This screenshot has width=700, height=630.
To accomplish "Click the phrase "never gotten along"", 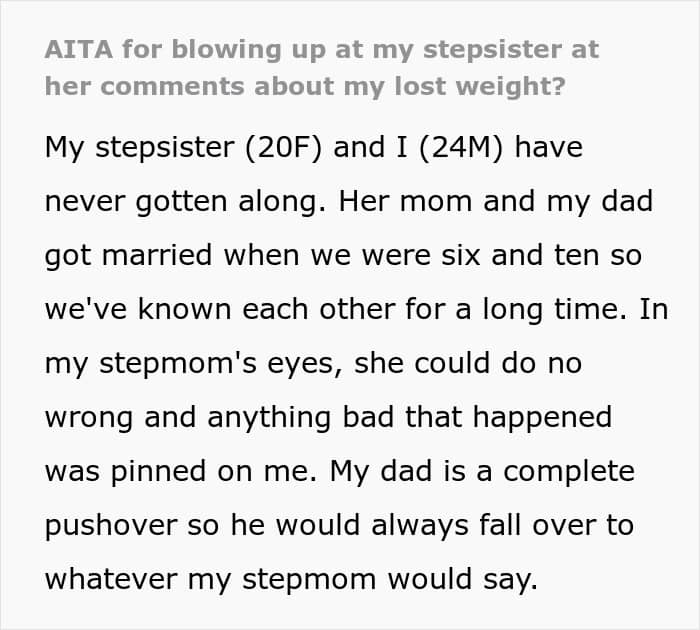I will click(x=187, y=203).
